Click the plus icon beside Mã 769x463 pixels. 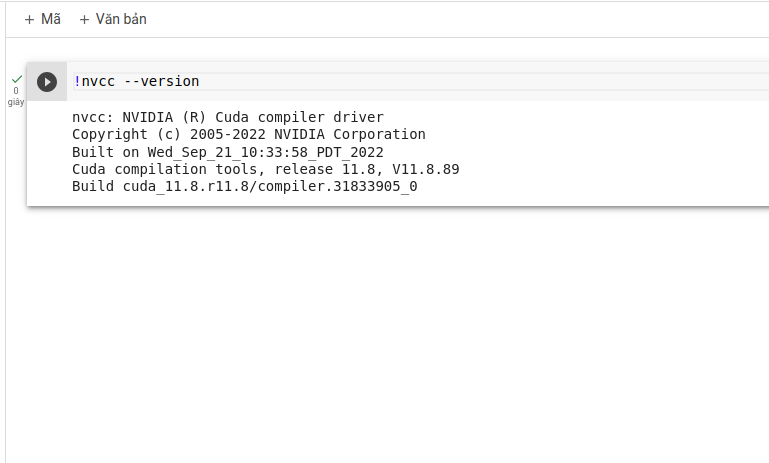coord(29,19)
